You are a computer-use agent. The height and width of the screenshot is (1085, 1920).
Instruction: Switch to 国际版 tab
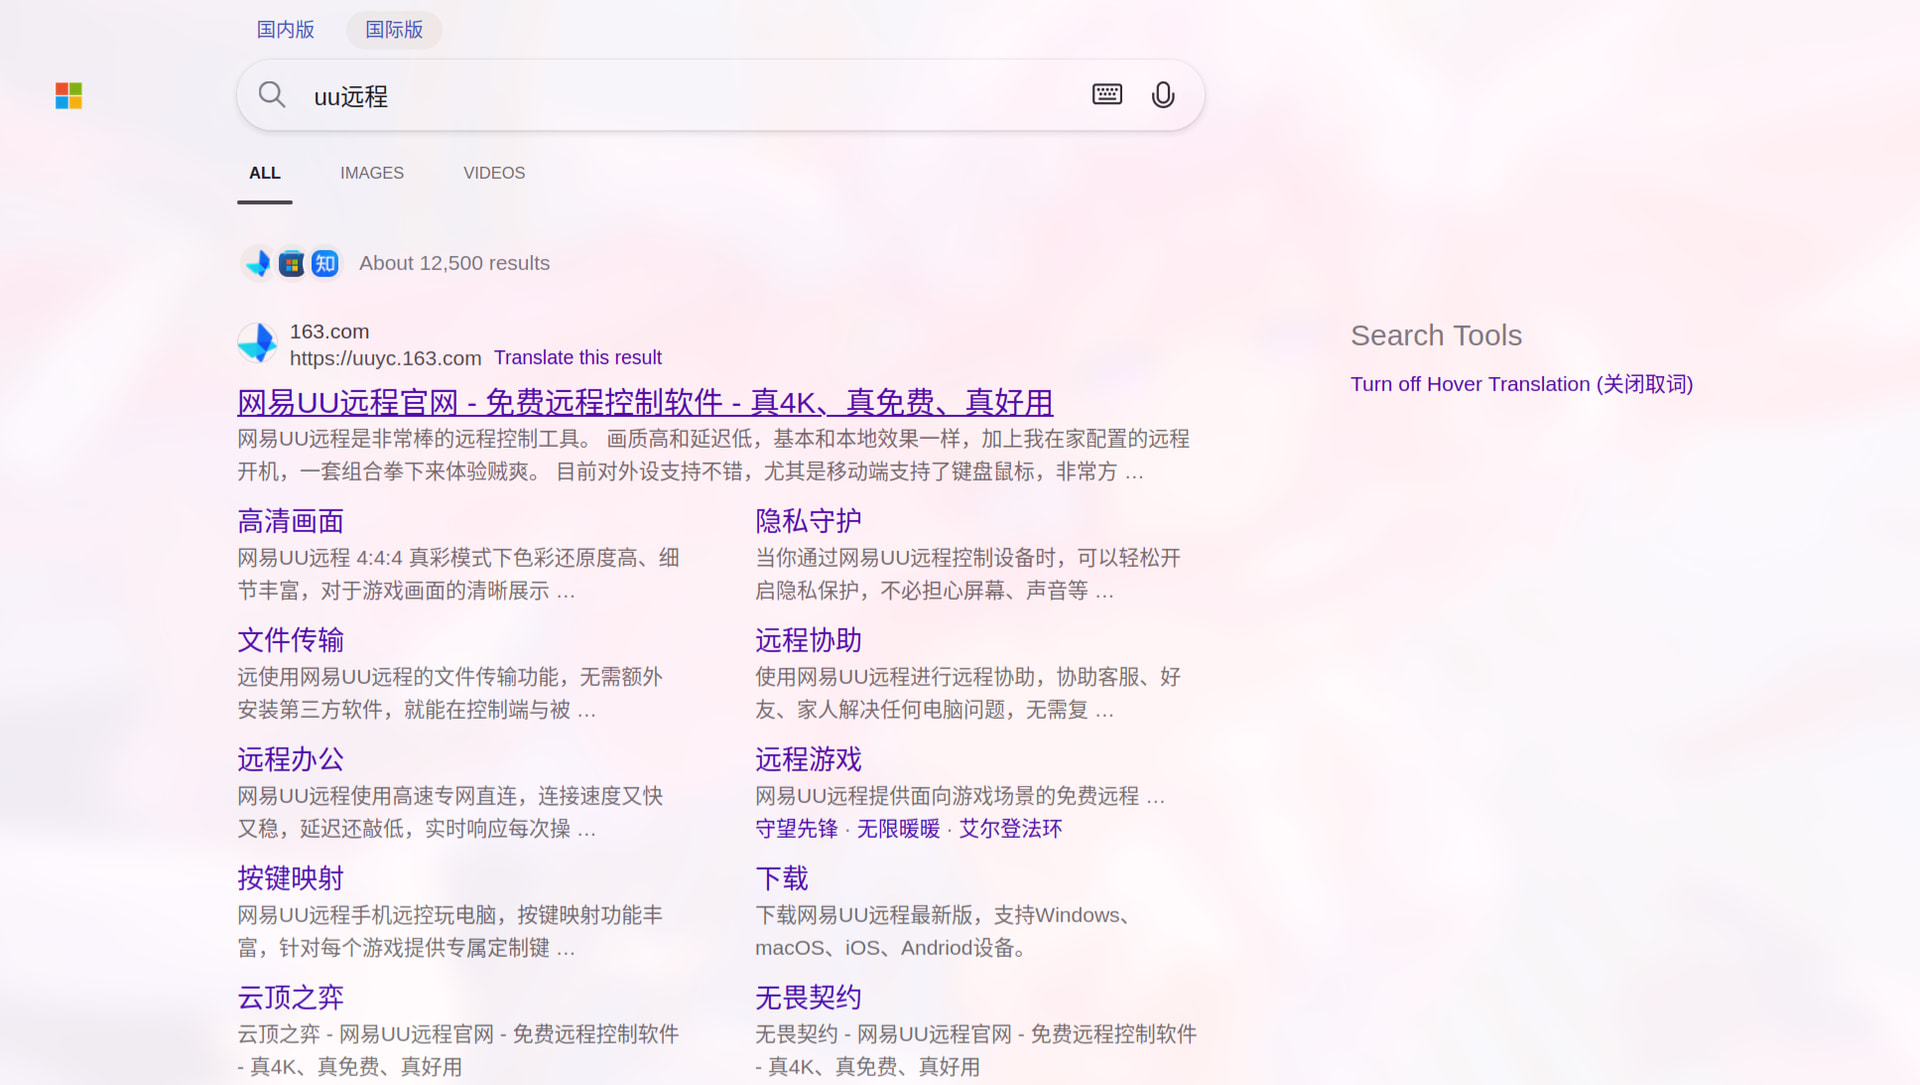pos(394,29)
